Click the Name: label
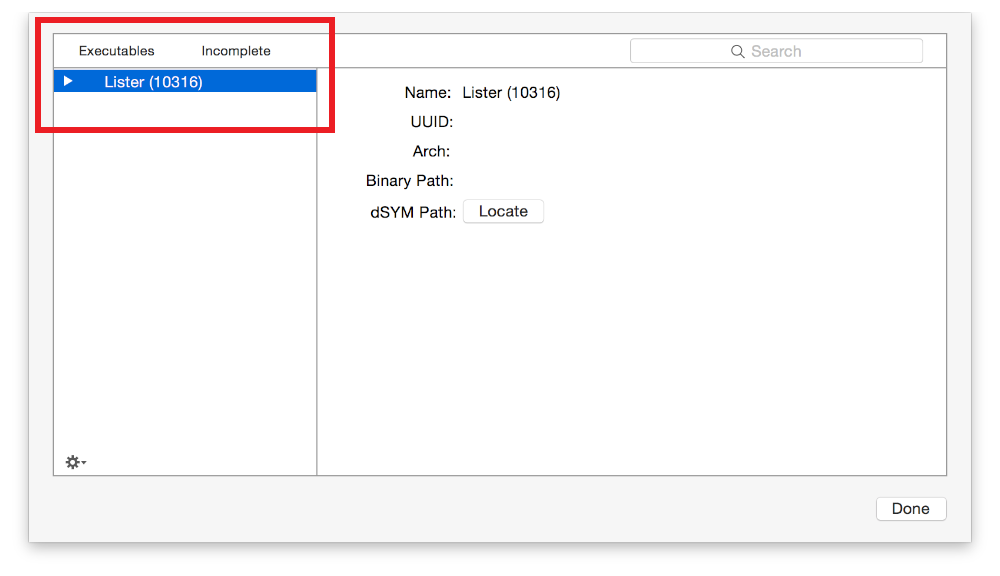This screenshot has height=576, width=1000. coord(428,93)
